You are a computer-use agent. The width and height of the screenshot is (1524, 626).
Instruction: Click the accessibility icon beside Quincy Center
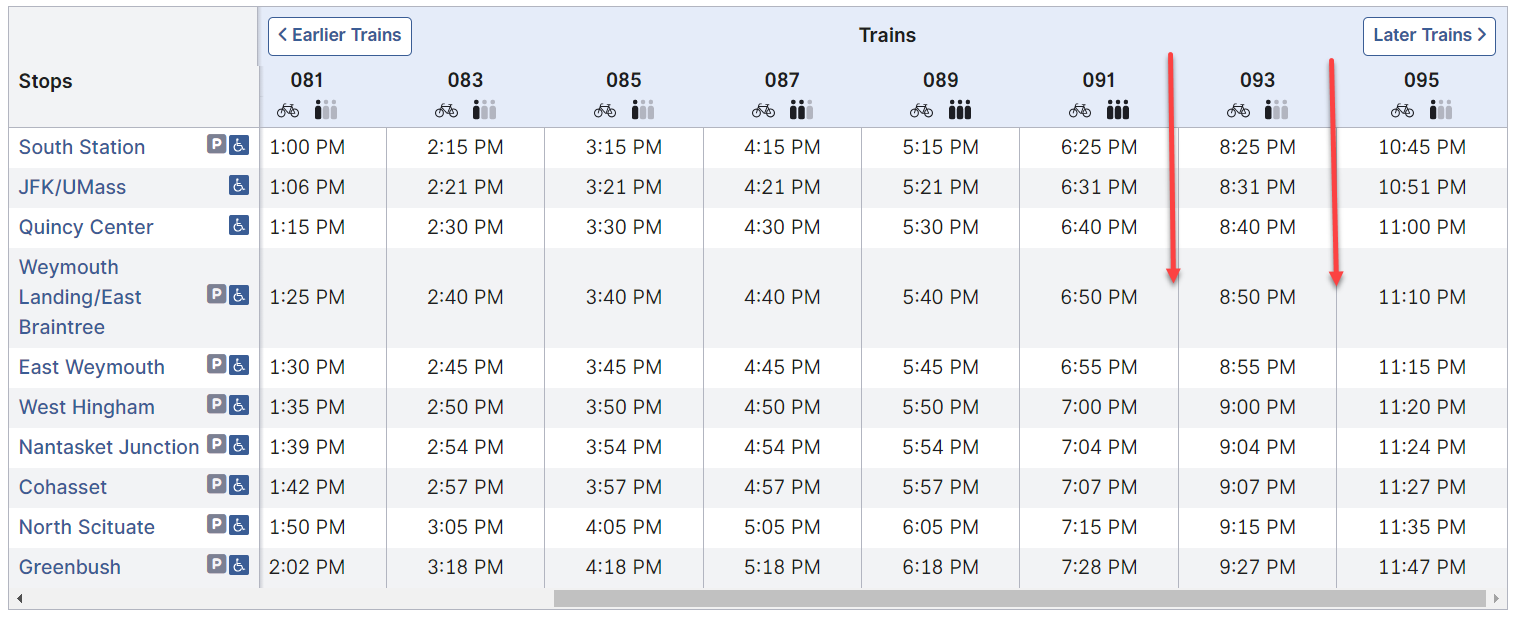point(239,225)
